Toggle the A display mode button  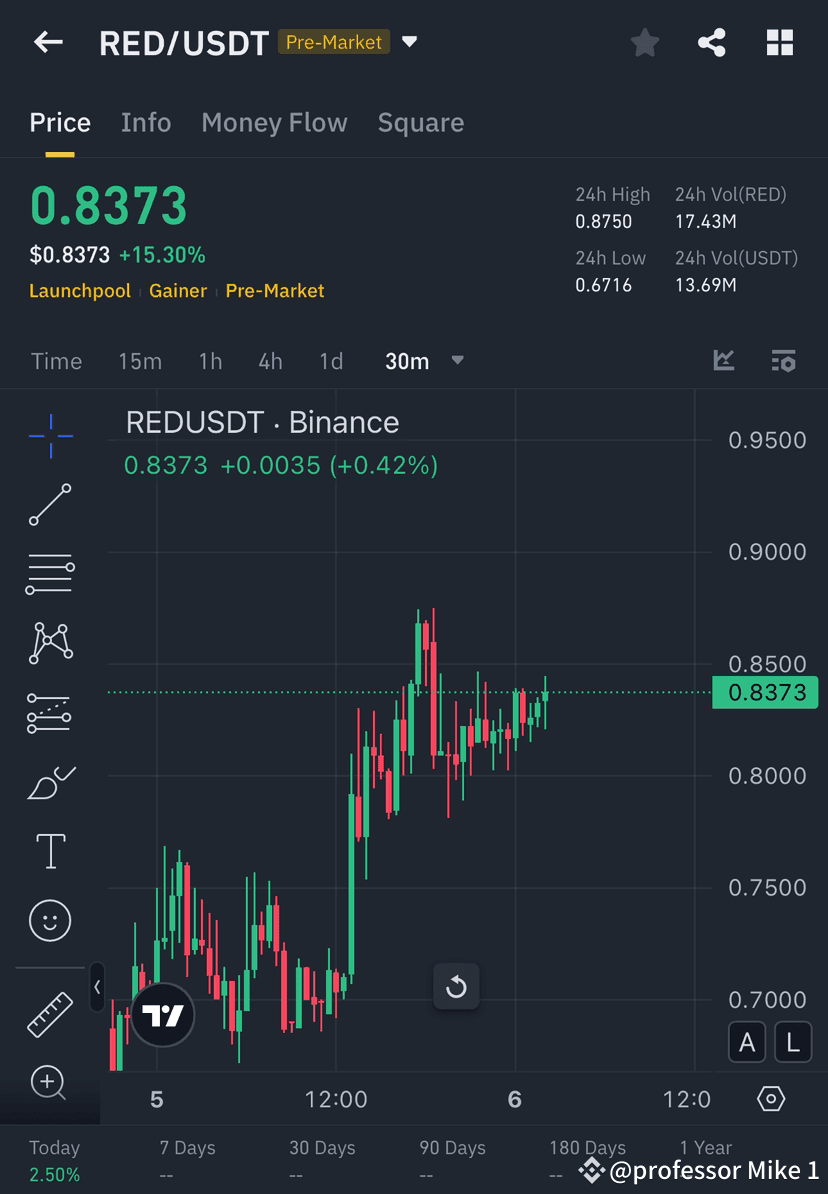tap(747, 1042)
